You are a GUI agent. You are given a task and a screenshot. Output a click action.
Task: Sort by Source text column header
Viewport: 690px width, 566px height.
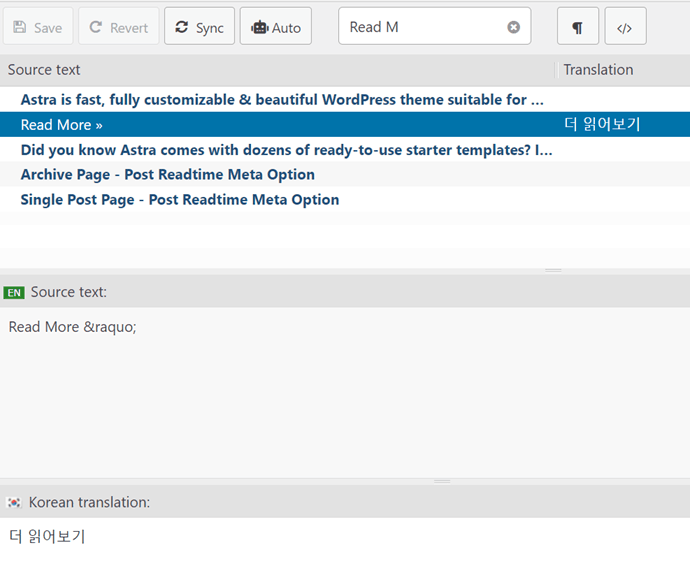277,70
